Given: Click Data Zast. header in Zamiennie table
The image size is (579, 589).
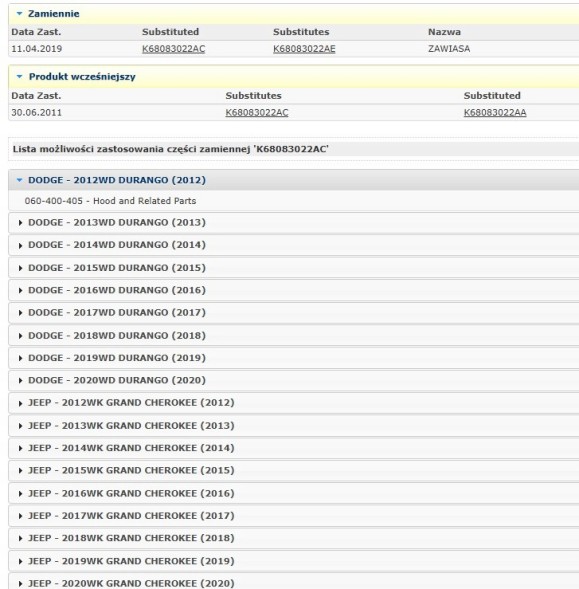Looking at the screenshot, I should 36,32.
